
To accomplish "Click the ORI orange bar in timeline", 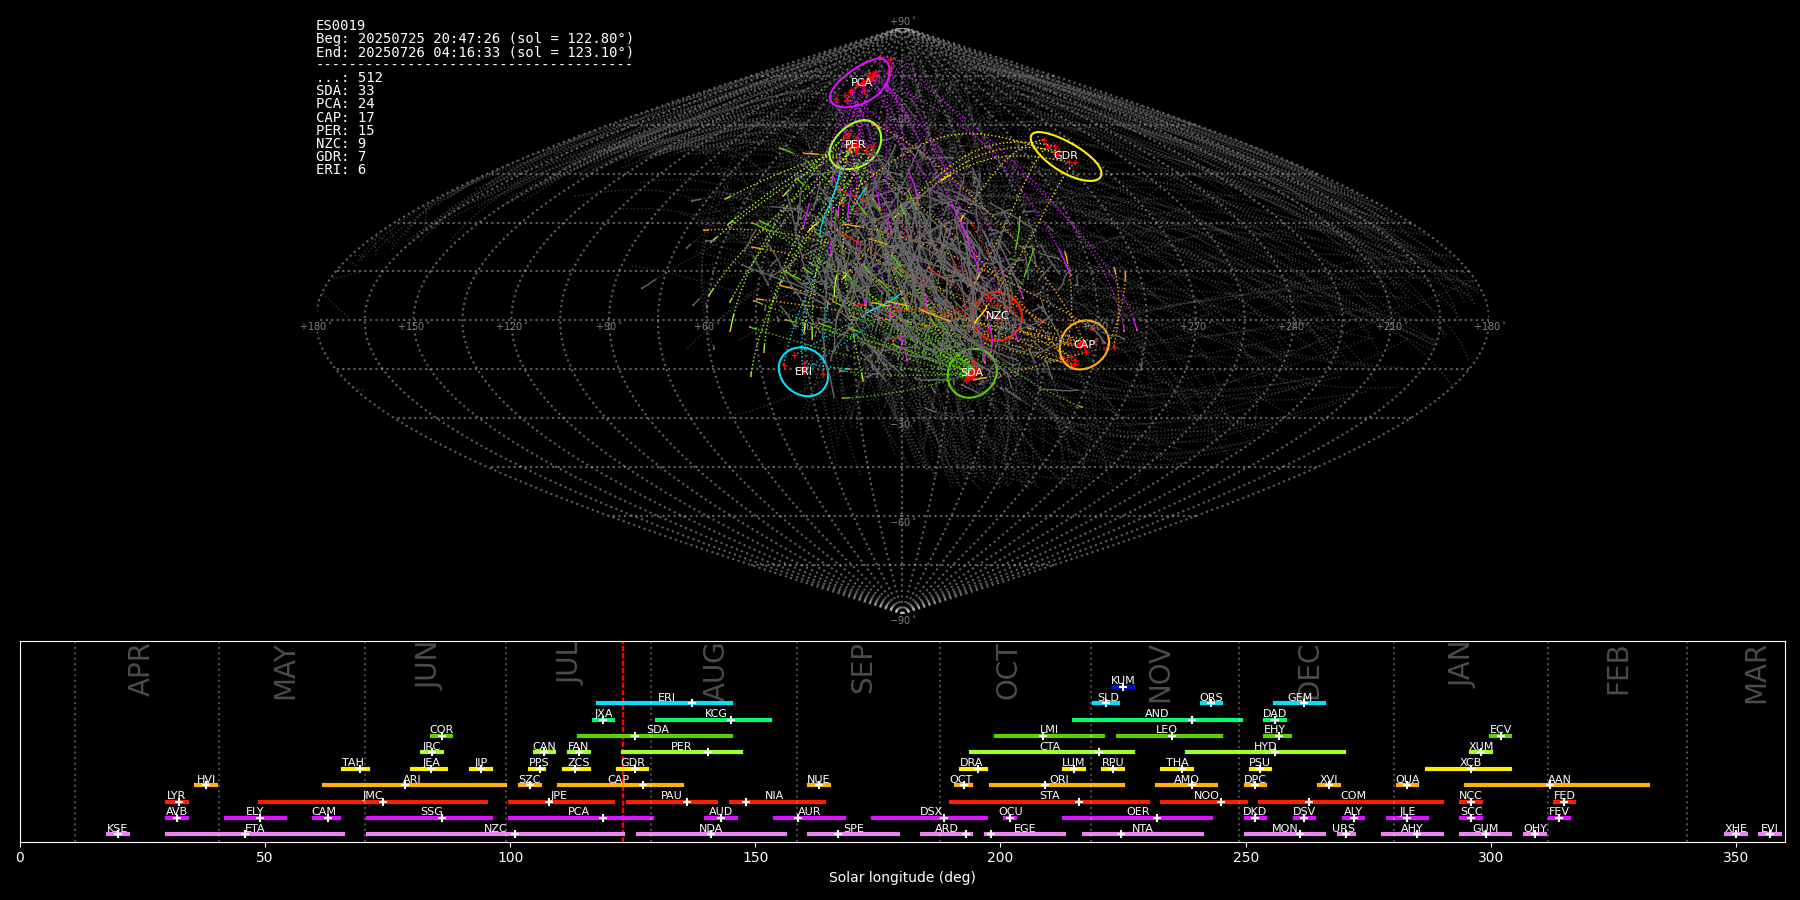I will coord(1057,785).
